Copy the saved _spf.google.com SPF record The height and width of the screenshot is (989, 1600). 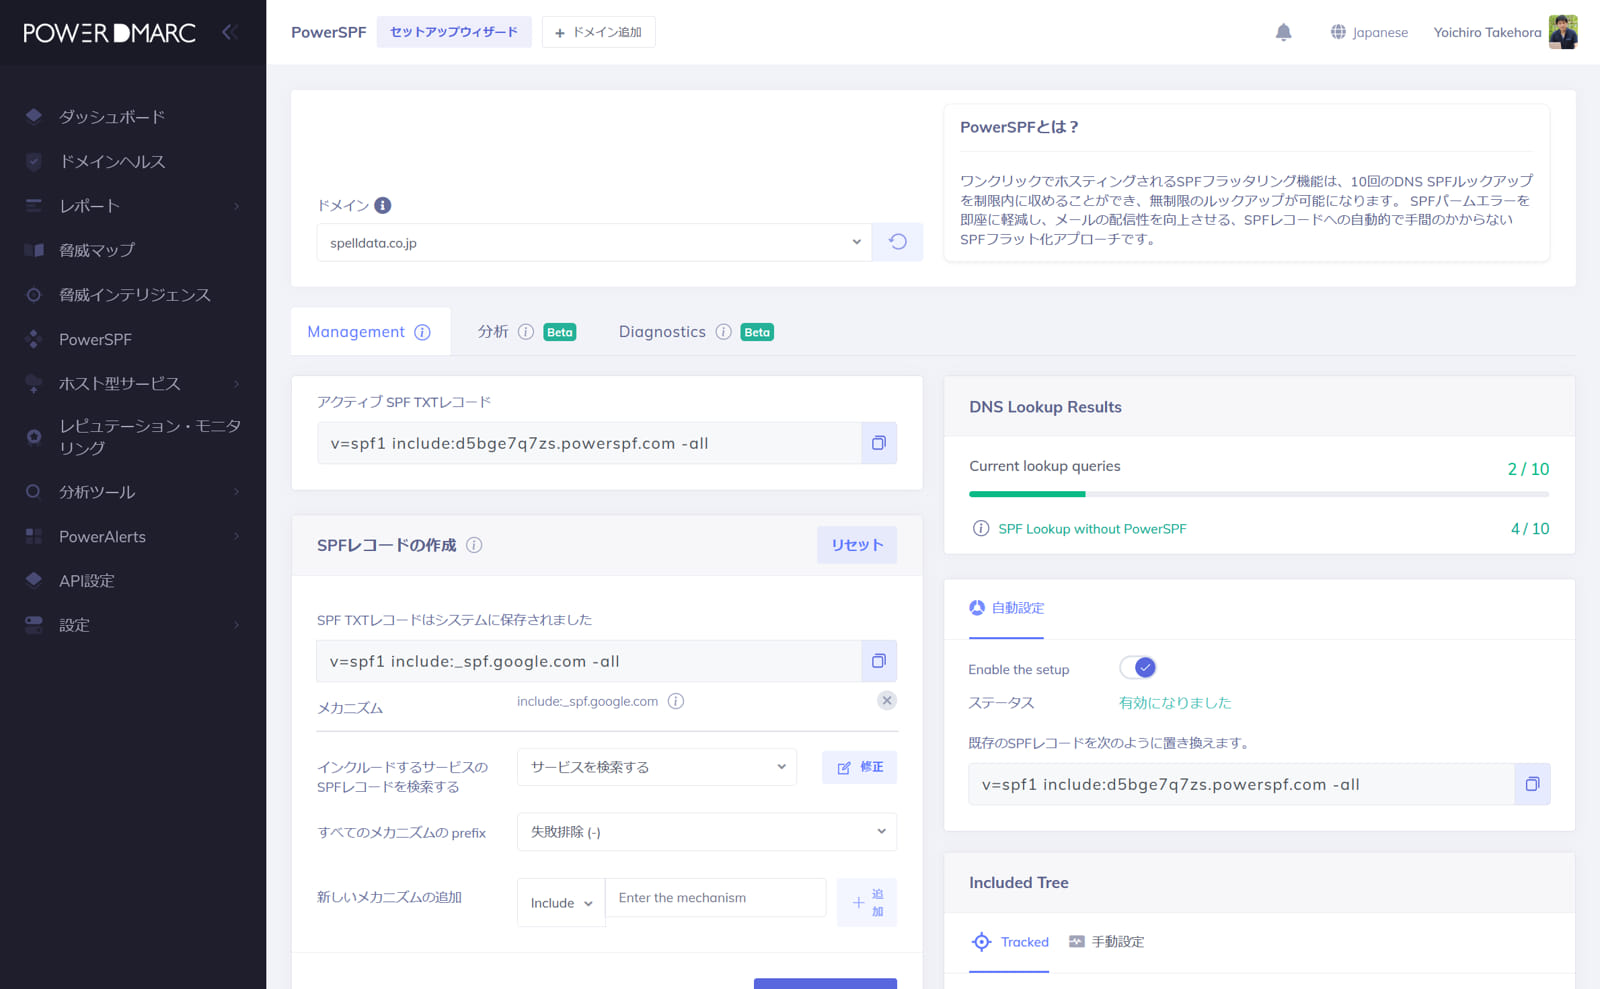[879, 661]
